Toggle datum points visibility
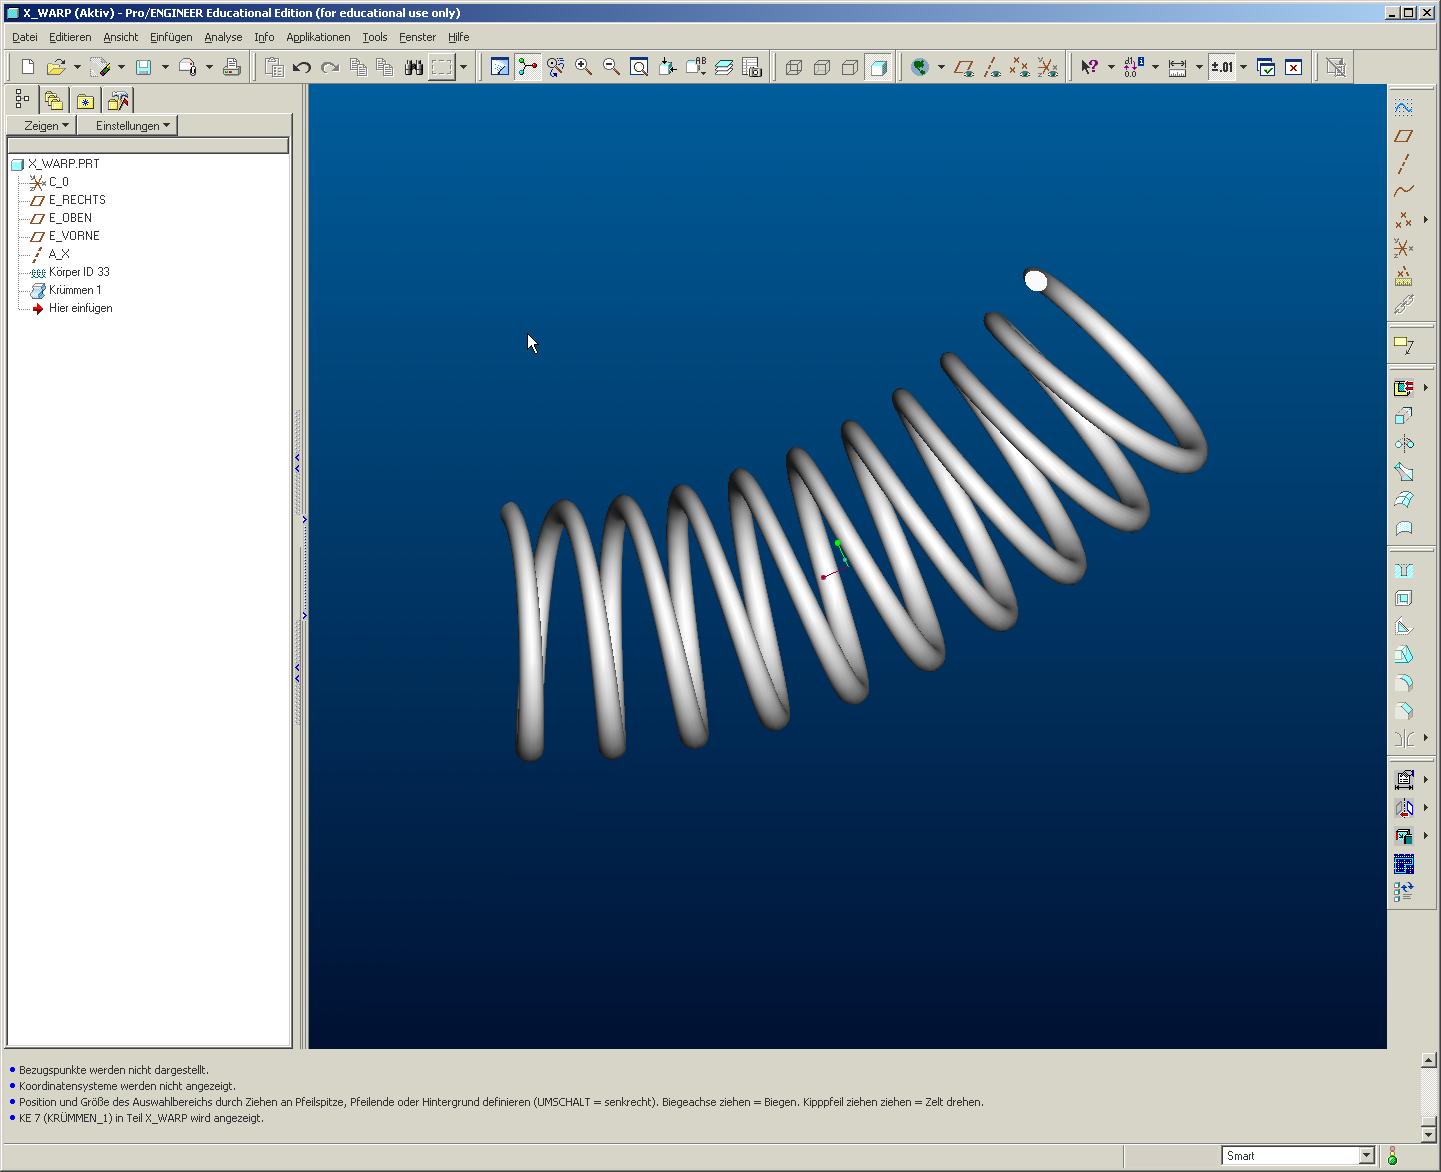Viewport: 1441px width, 1172px height. tap(1019, 67)
